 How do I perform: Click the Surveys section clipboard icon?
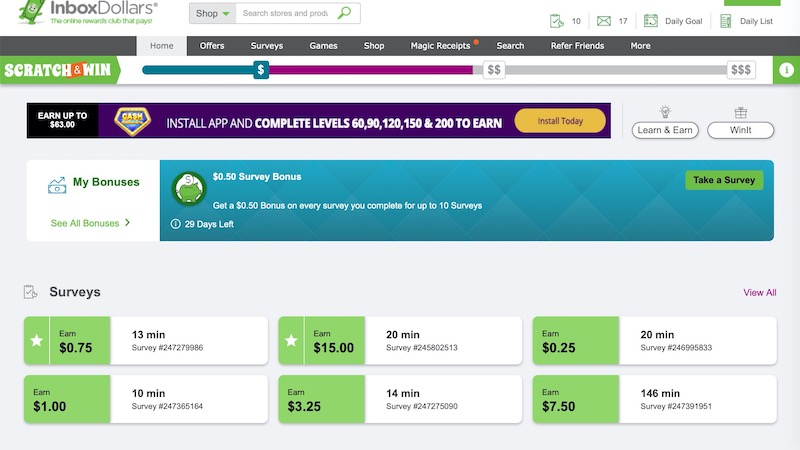point(30,292)
